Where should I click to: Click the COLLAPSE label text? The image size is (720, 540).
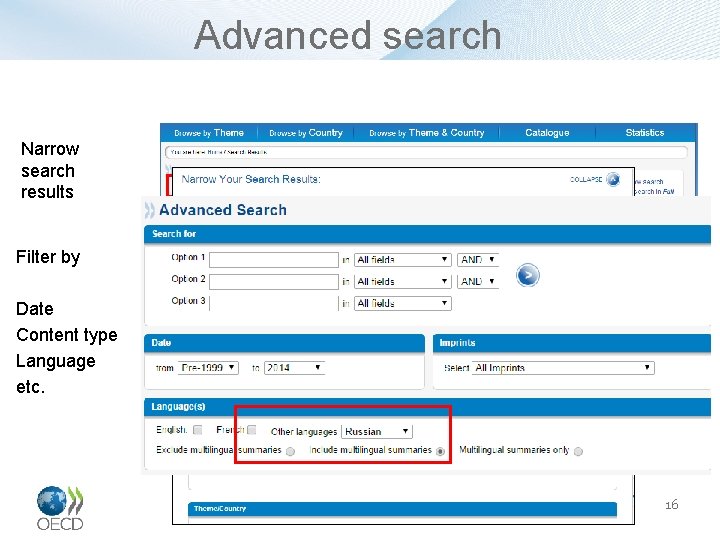(586, 180)
